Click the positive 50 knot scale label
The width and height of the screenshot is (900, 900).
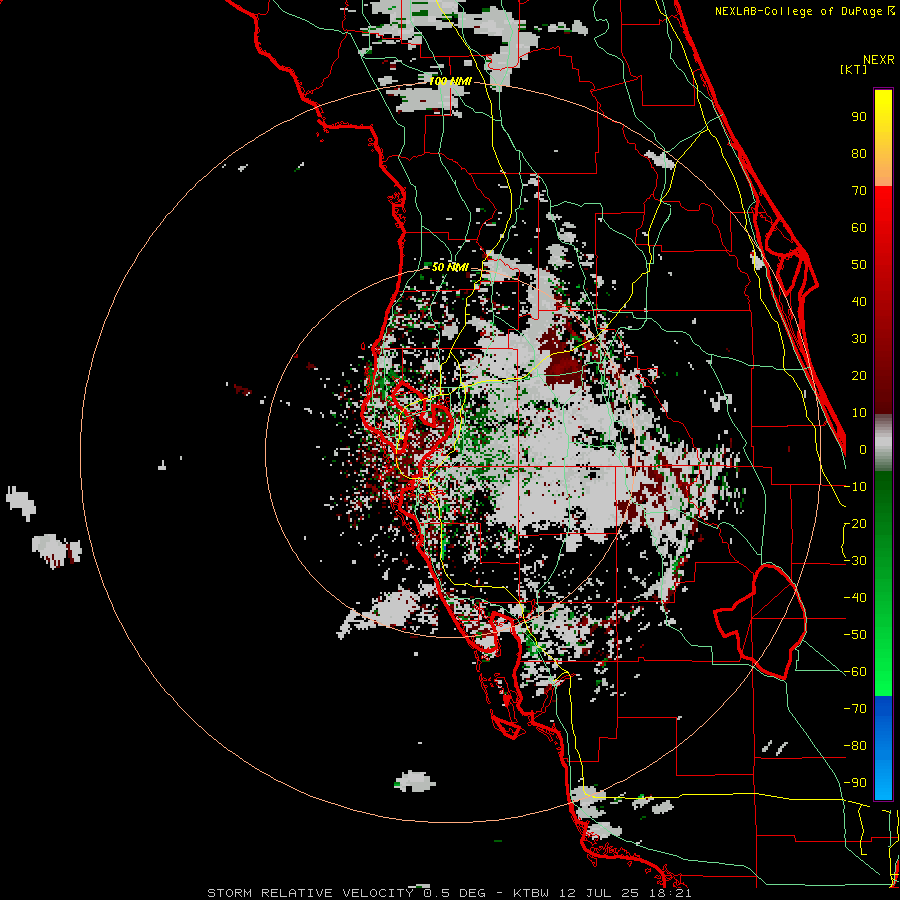point(859,265)
